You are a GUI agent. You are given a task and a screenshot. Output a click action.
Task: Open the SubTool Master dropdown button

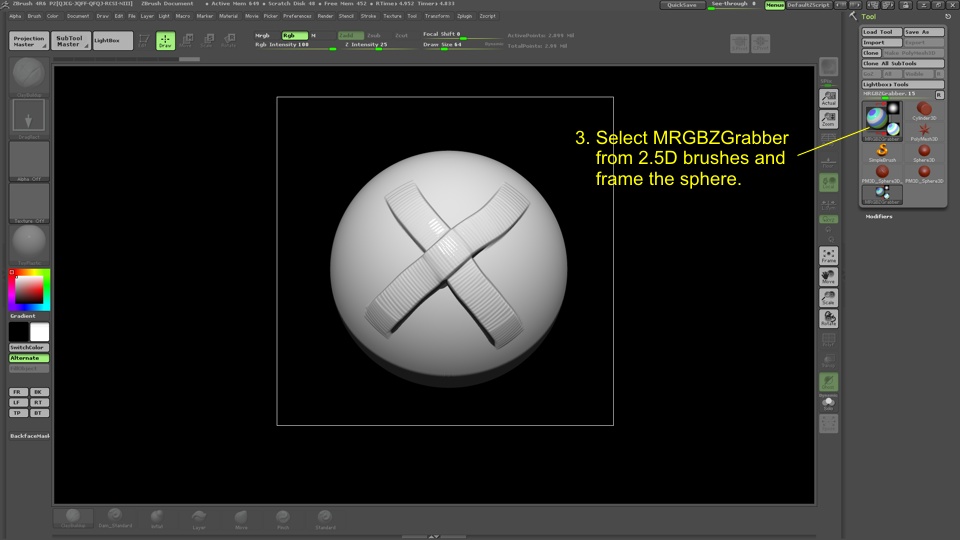[x=70, y=41]
